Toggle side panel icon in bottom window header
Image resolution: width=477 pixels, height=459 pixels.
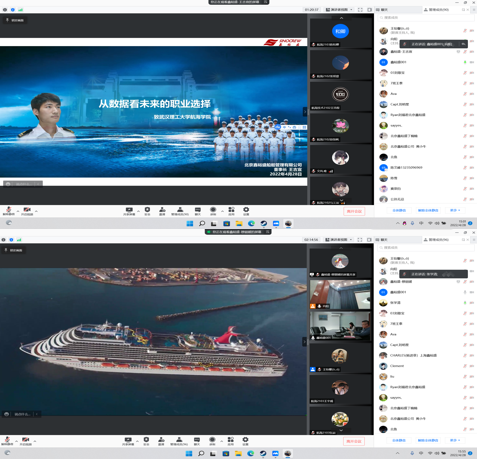click(x=369, y=240)
